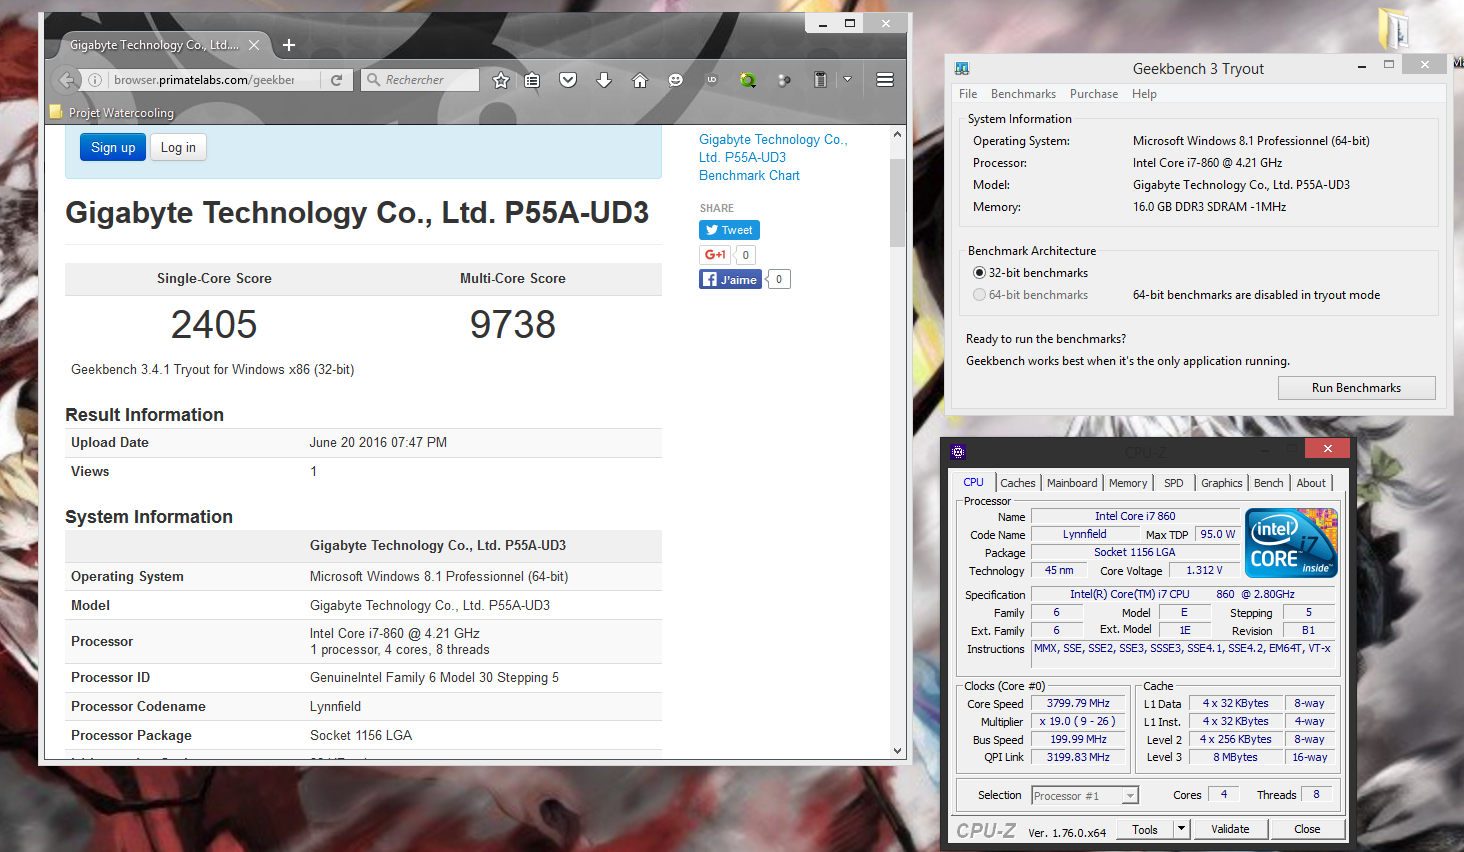
Task: Click the Multi-Core Score value 9738
Action: pyautogui.click(x=513, y=324)
